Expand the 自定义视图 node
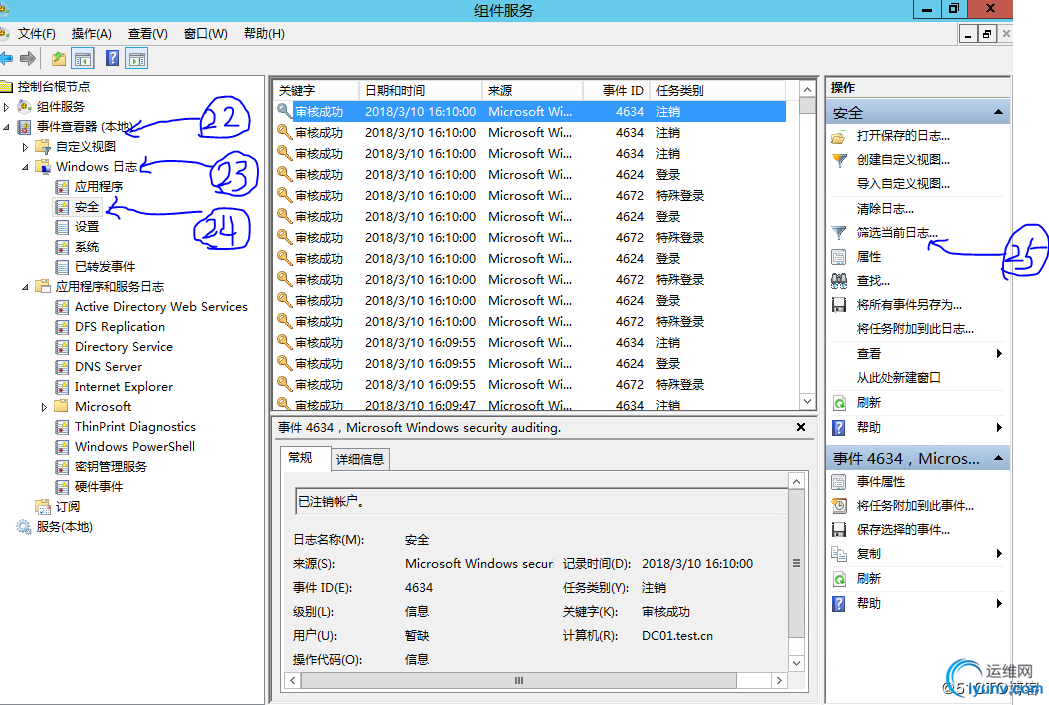Viewport: 1049px width, 705px height. click(x=25, y=146)
